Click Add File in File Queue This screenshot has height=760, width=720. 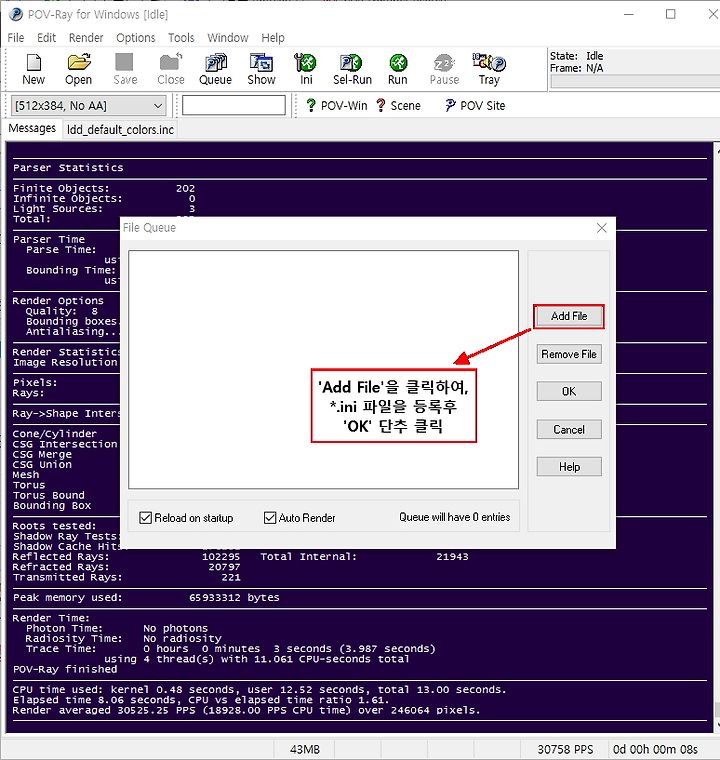click(x=569, y=317)
